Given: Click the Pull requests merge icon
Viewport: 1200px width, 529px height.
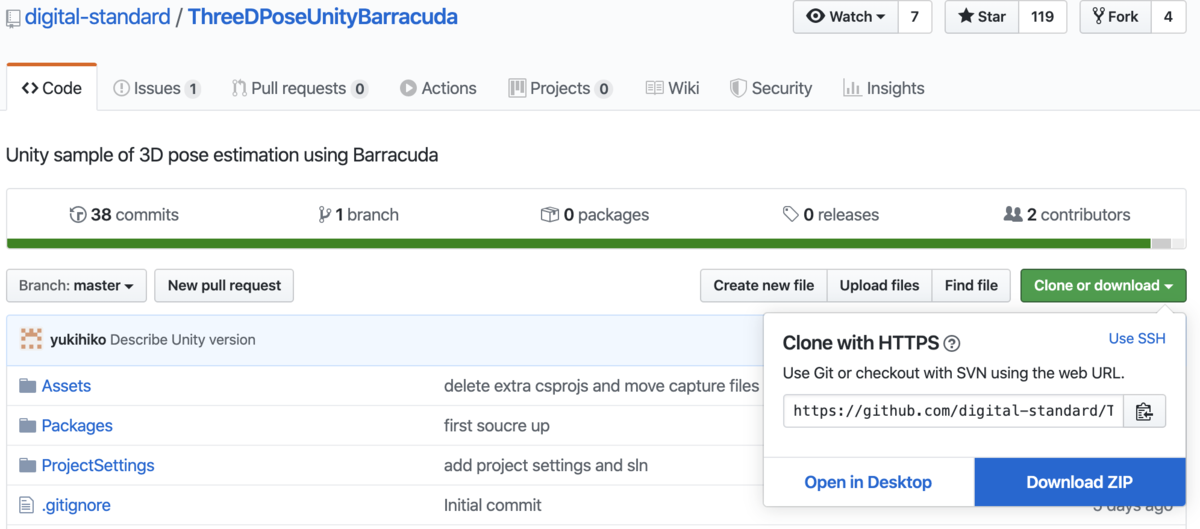Looking at the screenshot, I should (x=239, y=88).
